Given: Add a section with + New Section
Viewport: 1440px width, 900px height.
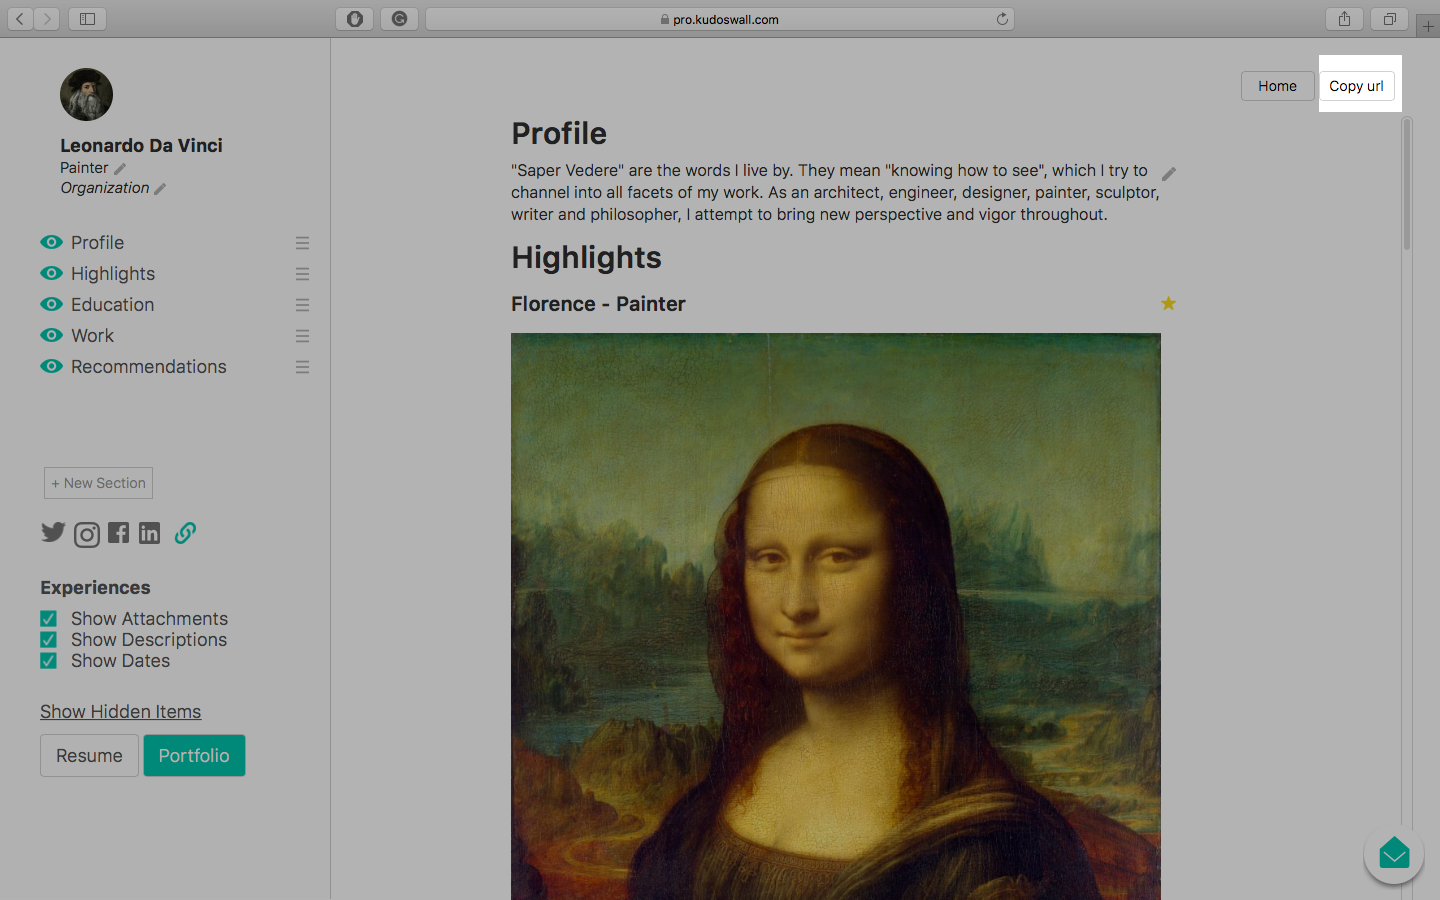Looking at the screenshot, I should click(98, 483).
